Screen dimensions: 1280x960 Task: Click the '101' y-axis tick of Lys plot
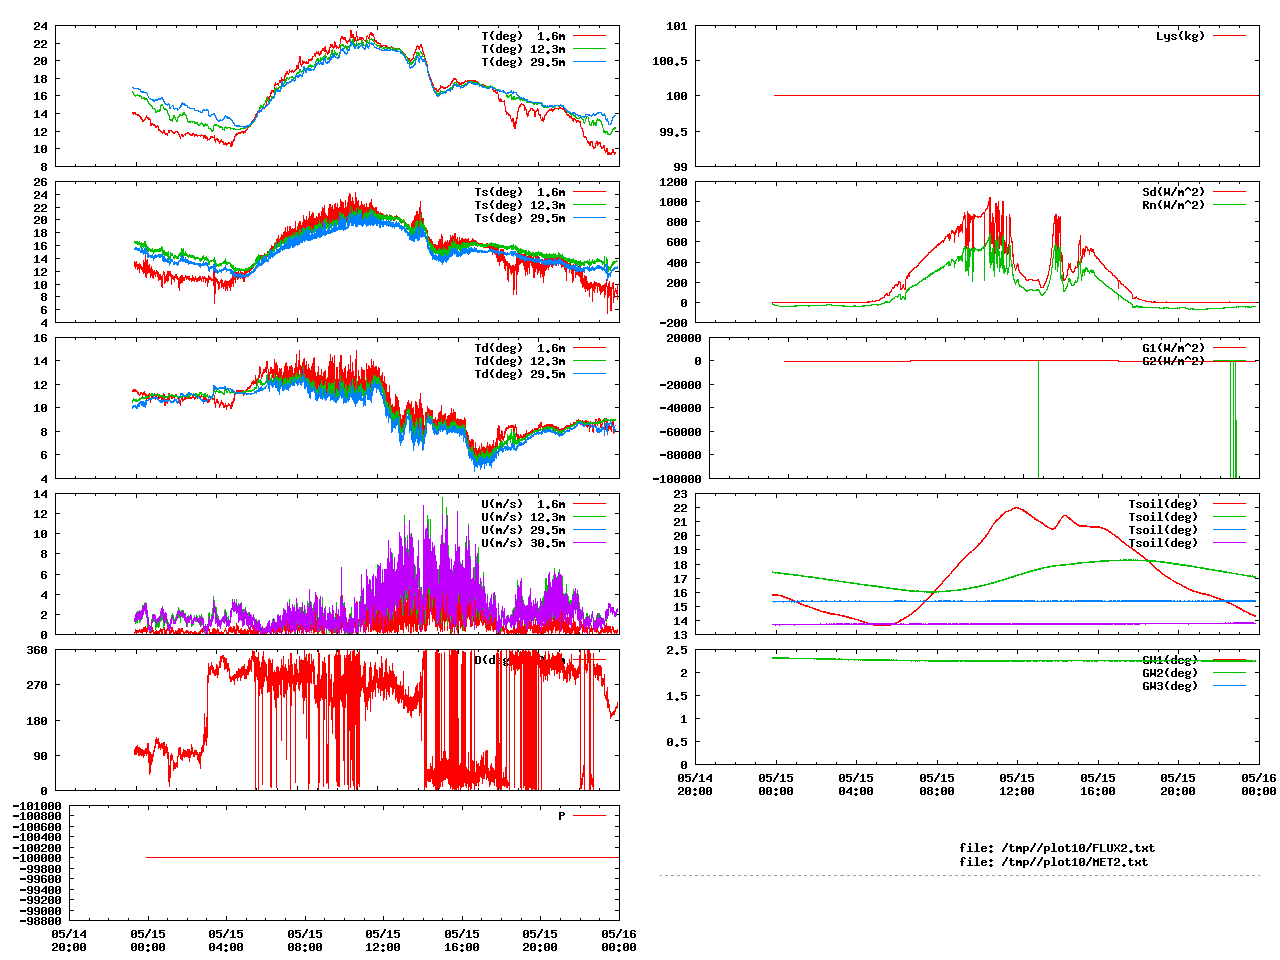coord(677,26)
